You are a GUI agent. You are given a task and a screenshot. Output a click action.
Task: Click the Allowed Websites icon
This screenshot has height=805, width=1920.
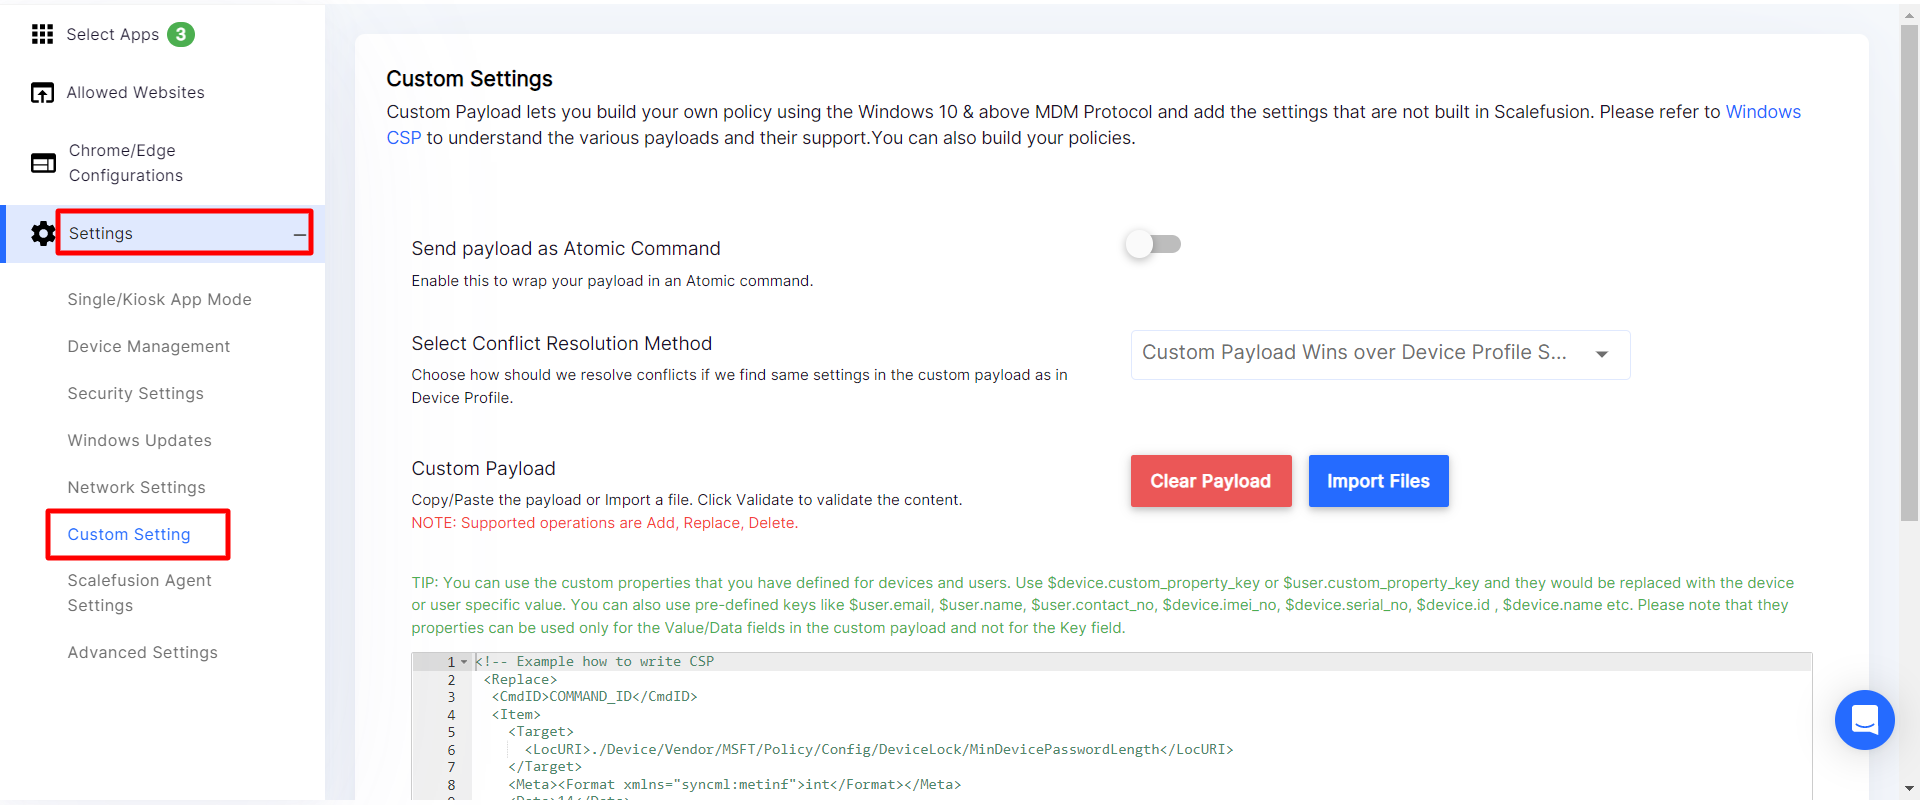tap(42, 93)
